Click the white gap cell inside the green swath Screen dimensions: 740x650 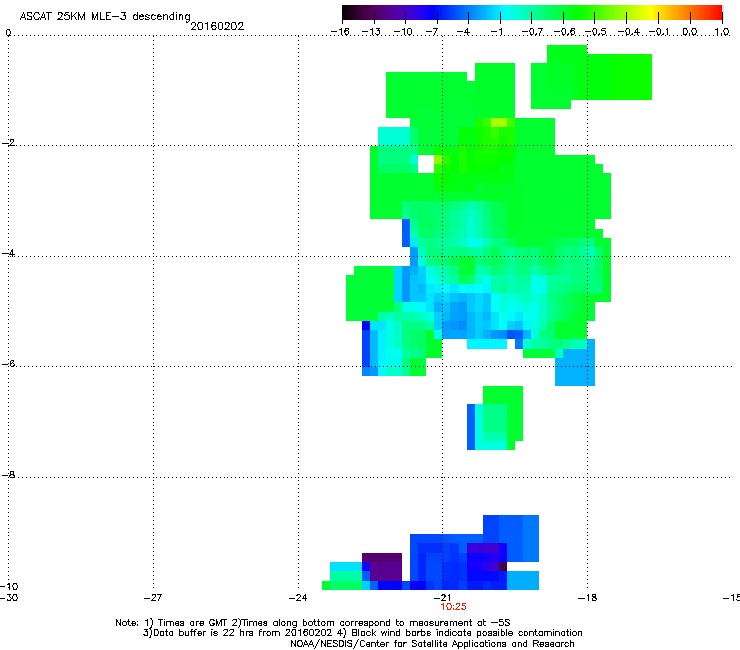426,164
